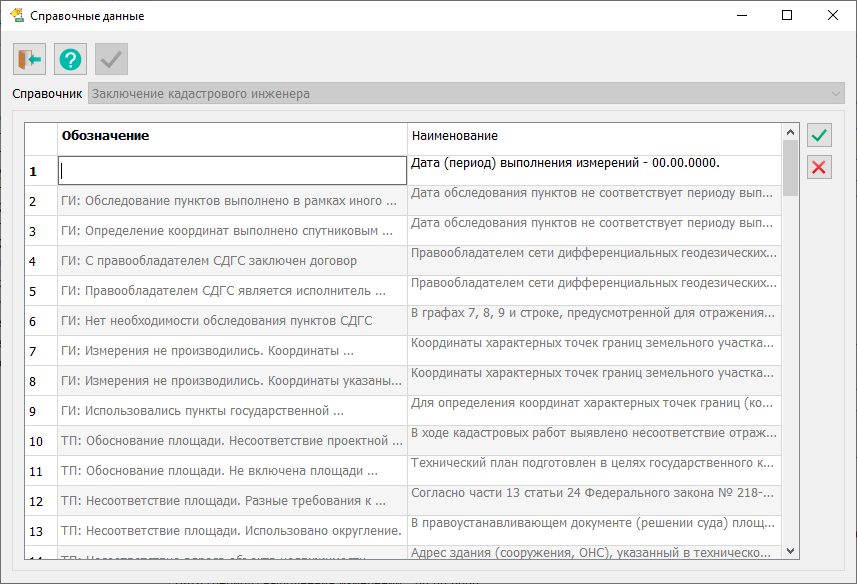Click row 12 Наименование cell about Федерального закона

point(594,496)
